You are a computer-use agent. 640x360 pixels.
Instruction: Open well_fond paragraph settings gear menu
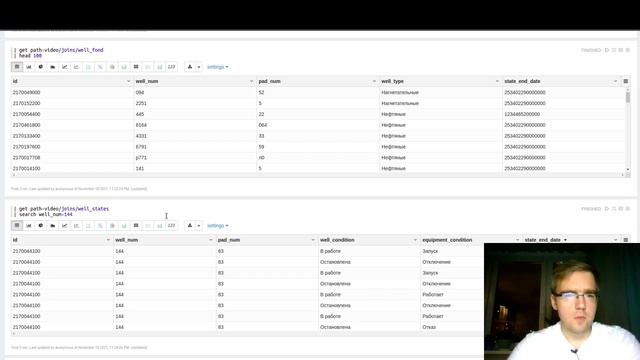(x=628, y=50)
